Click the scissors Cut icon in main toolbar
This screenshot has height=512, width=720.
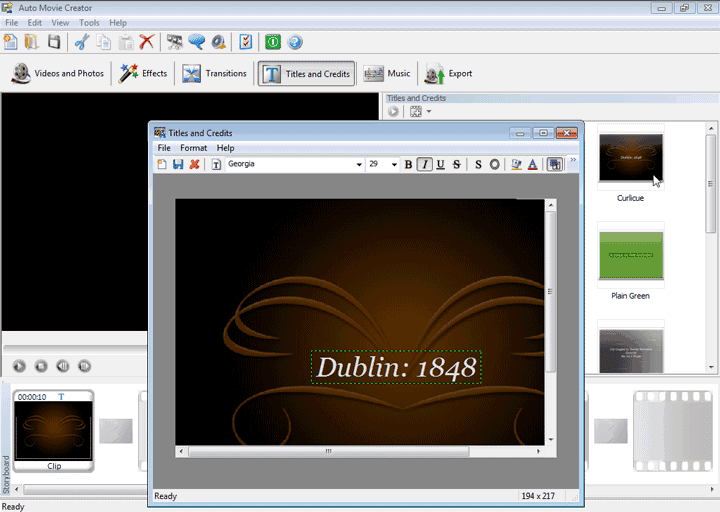(x=82, y=42)
